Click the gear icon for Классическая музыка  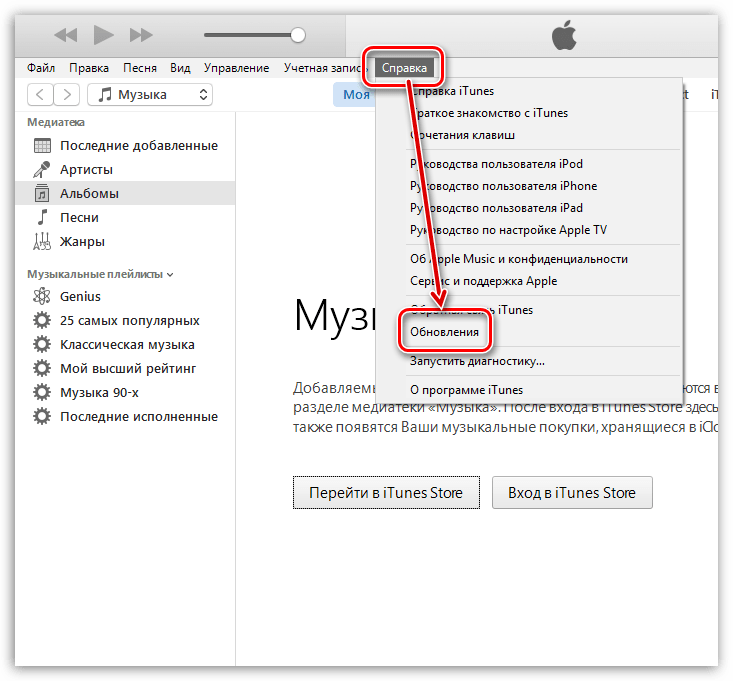click(42, 344)
